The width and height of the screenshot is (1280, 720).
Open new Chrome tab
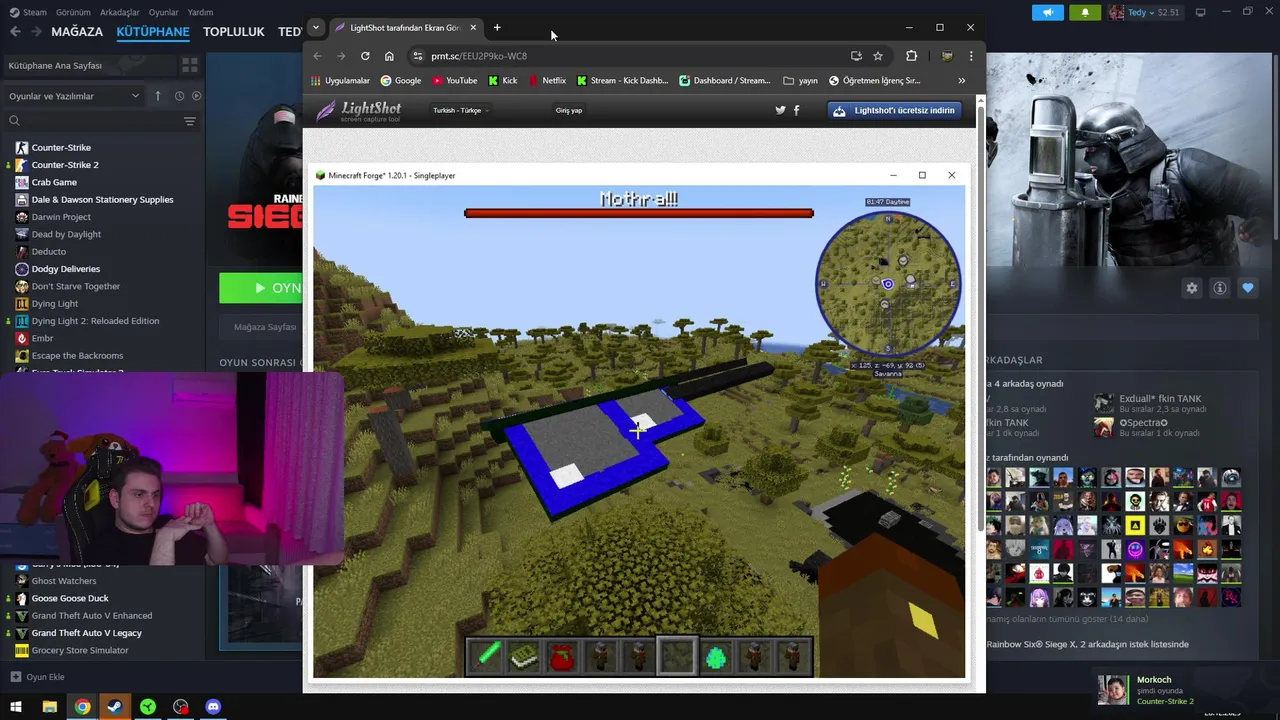497,28
